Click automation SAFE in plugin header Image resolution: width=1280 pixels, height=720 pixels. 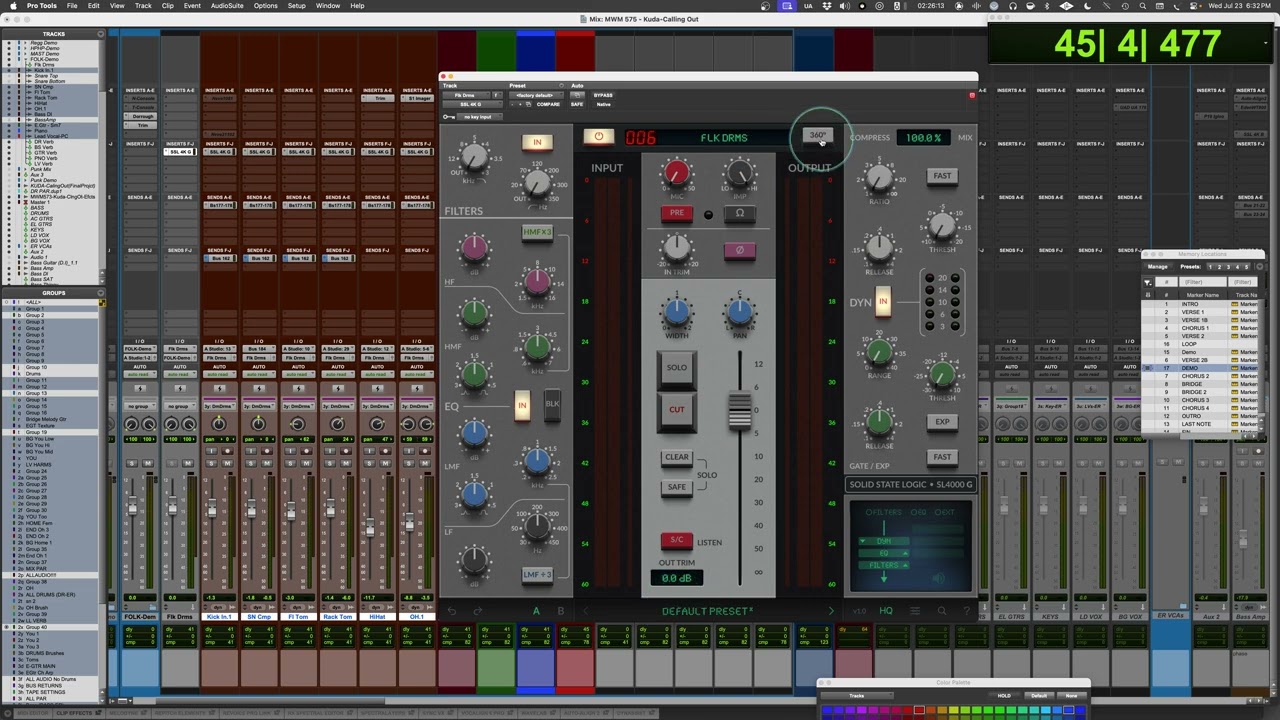point(577,104)
